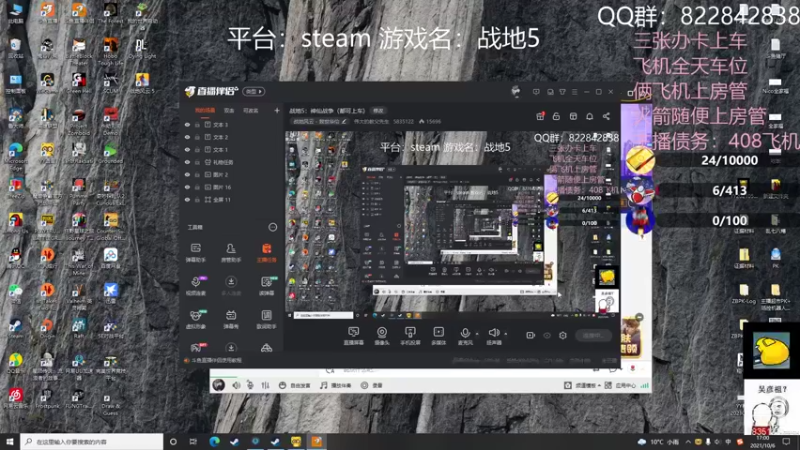Open the 房管助手 tool
Image resolution: width=800 pixels, height=450 pixels.
coord(231,252)
